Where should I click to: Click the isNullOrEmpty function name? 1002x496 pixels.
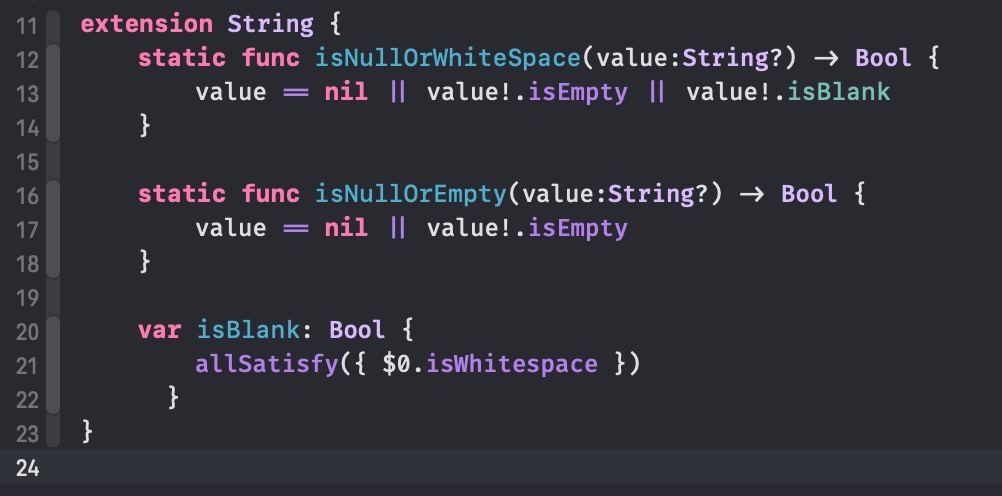[411, 194]
